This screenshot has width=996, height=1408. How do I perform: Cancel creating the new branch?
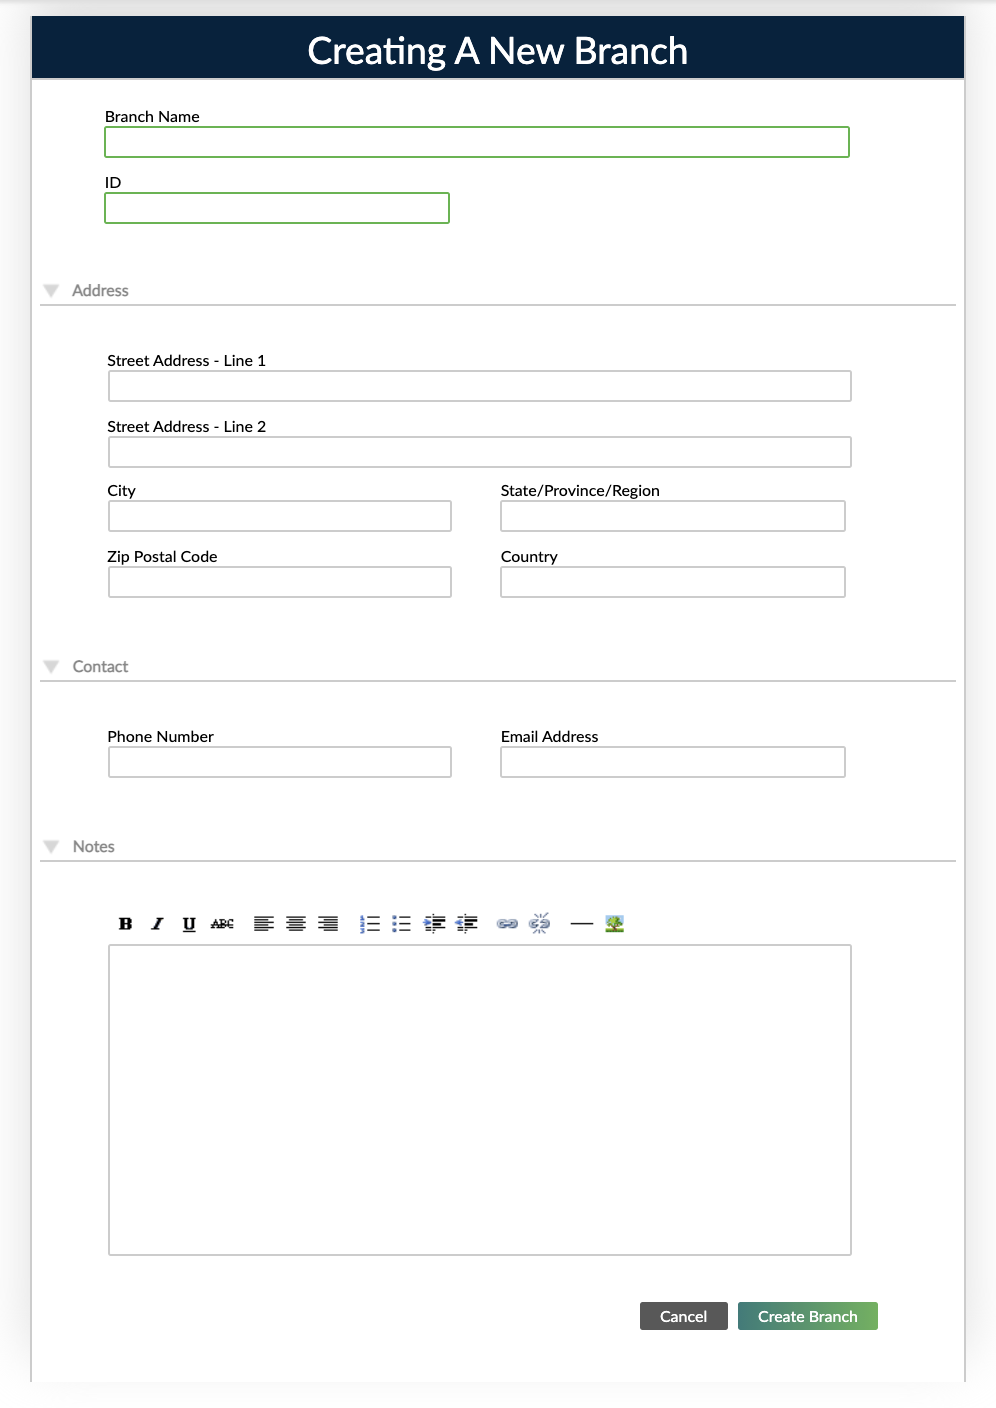683,1316
